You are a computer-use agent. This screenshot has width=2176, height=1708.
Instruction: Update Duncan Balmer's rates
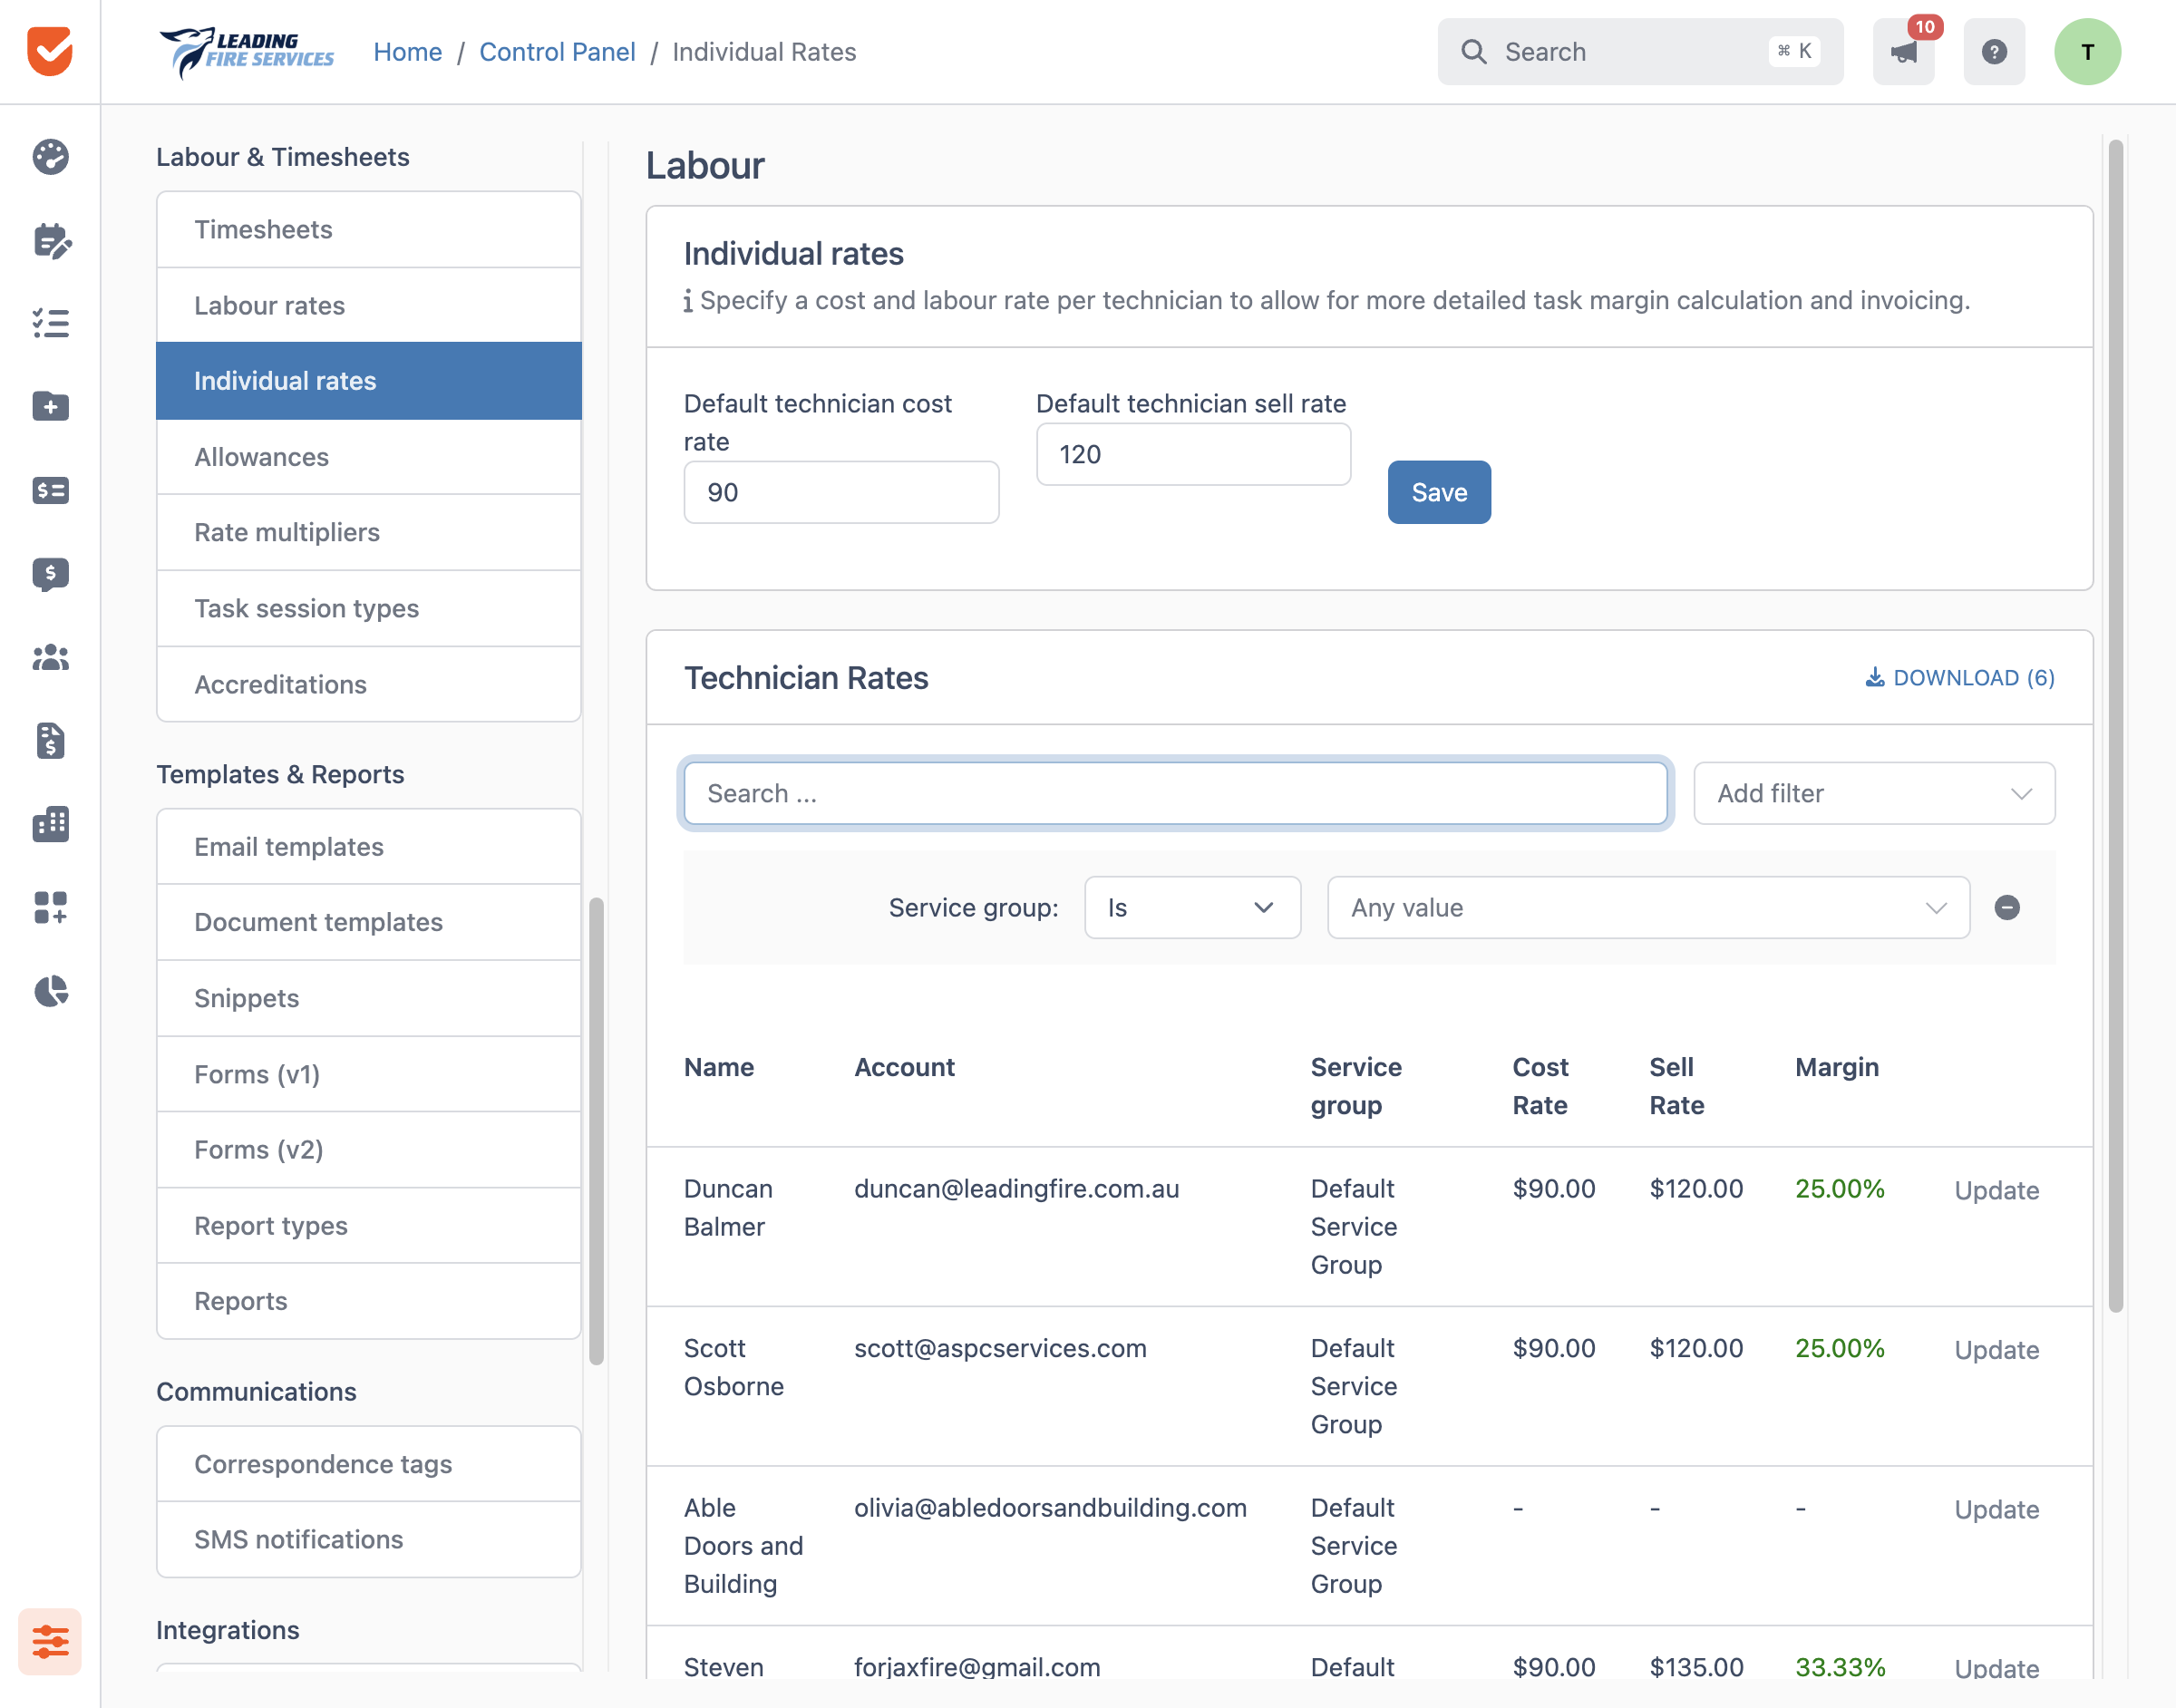(1996, 1190)
